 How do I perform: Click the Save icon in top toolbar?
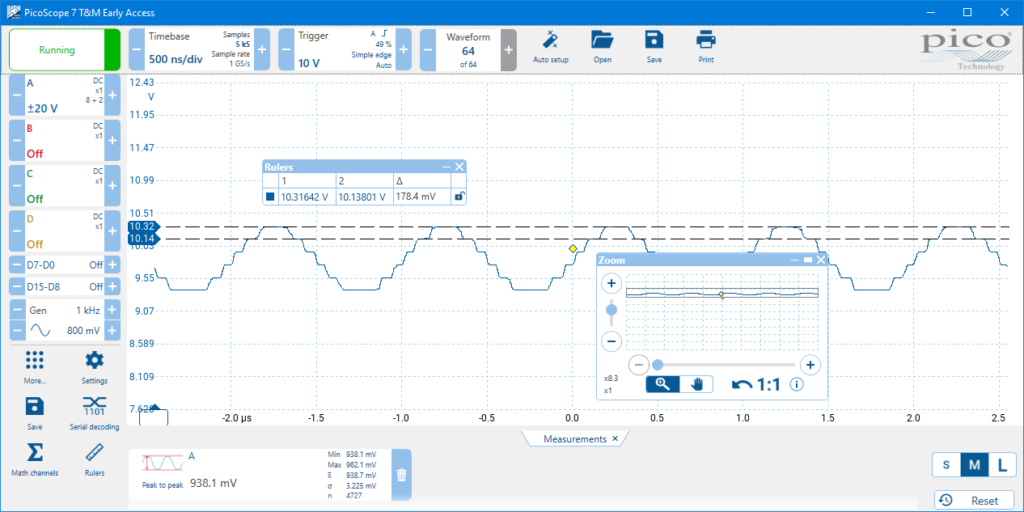tap(654, 40)
